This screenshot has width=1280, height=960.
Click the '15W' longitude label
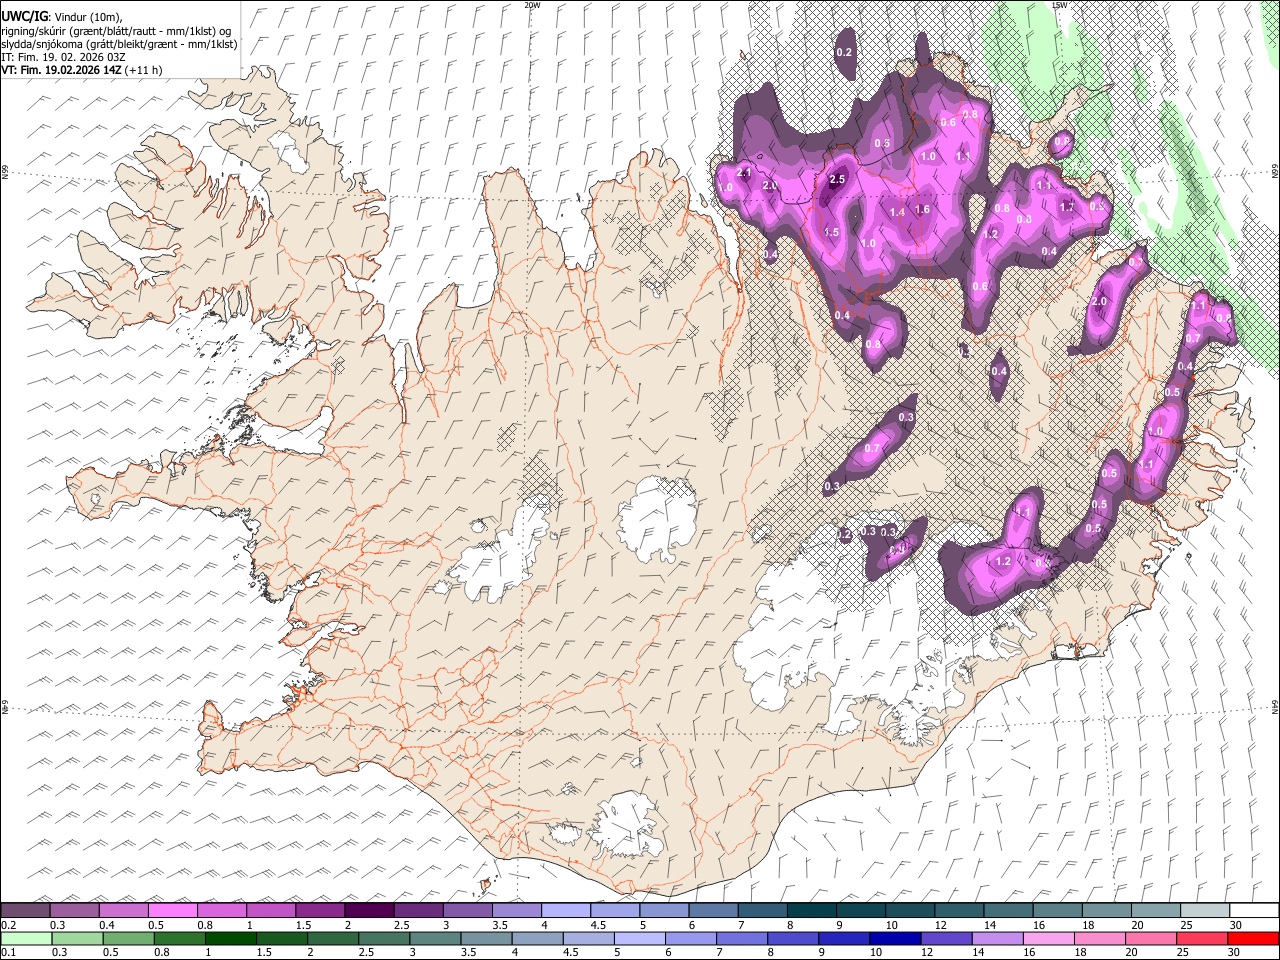click(1060, 5)
